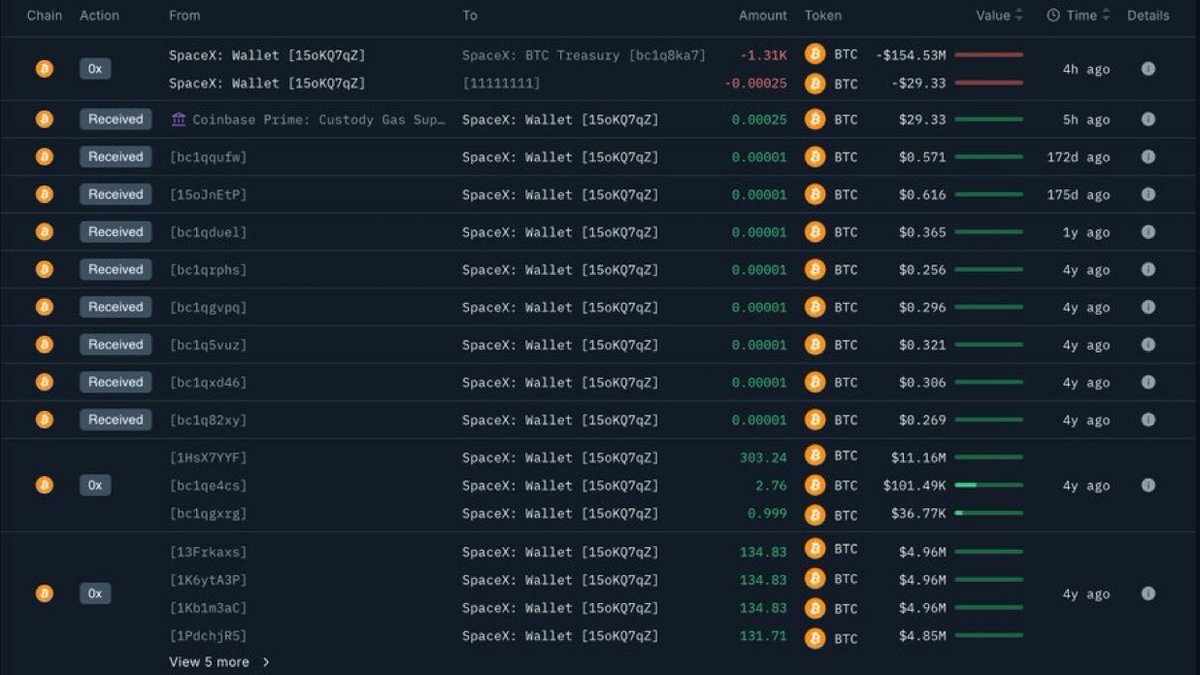
Task: Click Bitcoin chain icon in bc1qqufw row
Action: 44,157
